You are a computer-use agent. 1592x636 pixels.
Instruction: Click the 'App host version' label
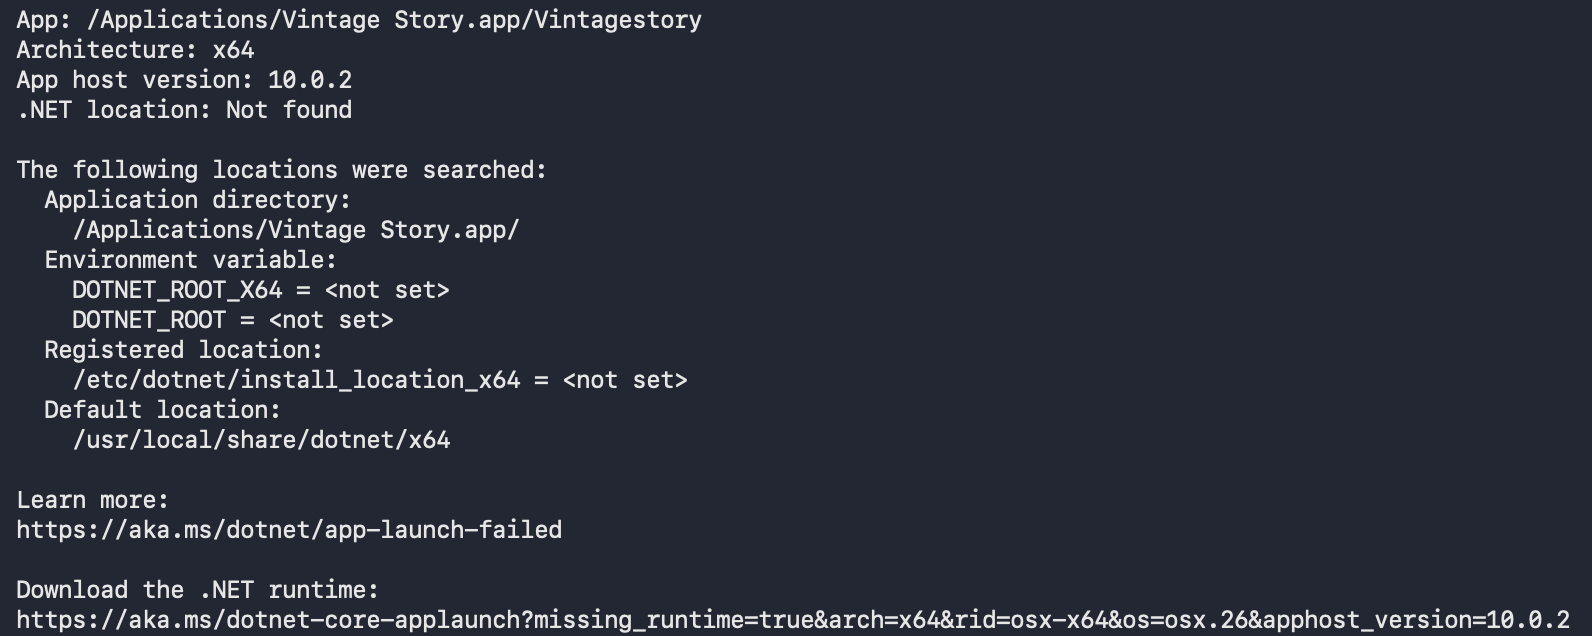135,80
